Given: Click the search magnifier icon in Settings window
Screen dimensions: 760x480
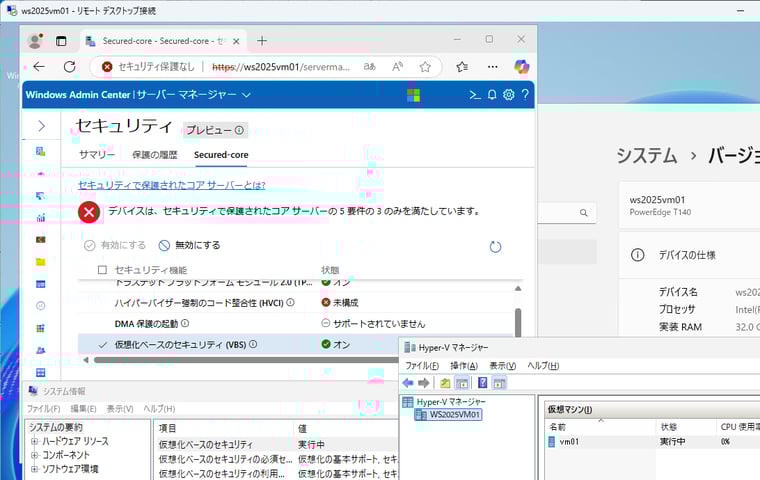Looking at the screenshot, I should [584, 213].
